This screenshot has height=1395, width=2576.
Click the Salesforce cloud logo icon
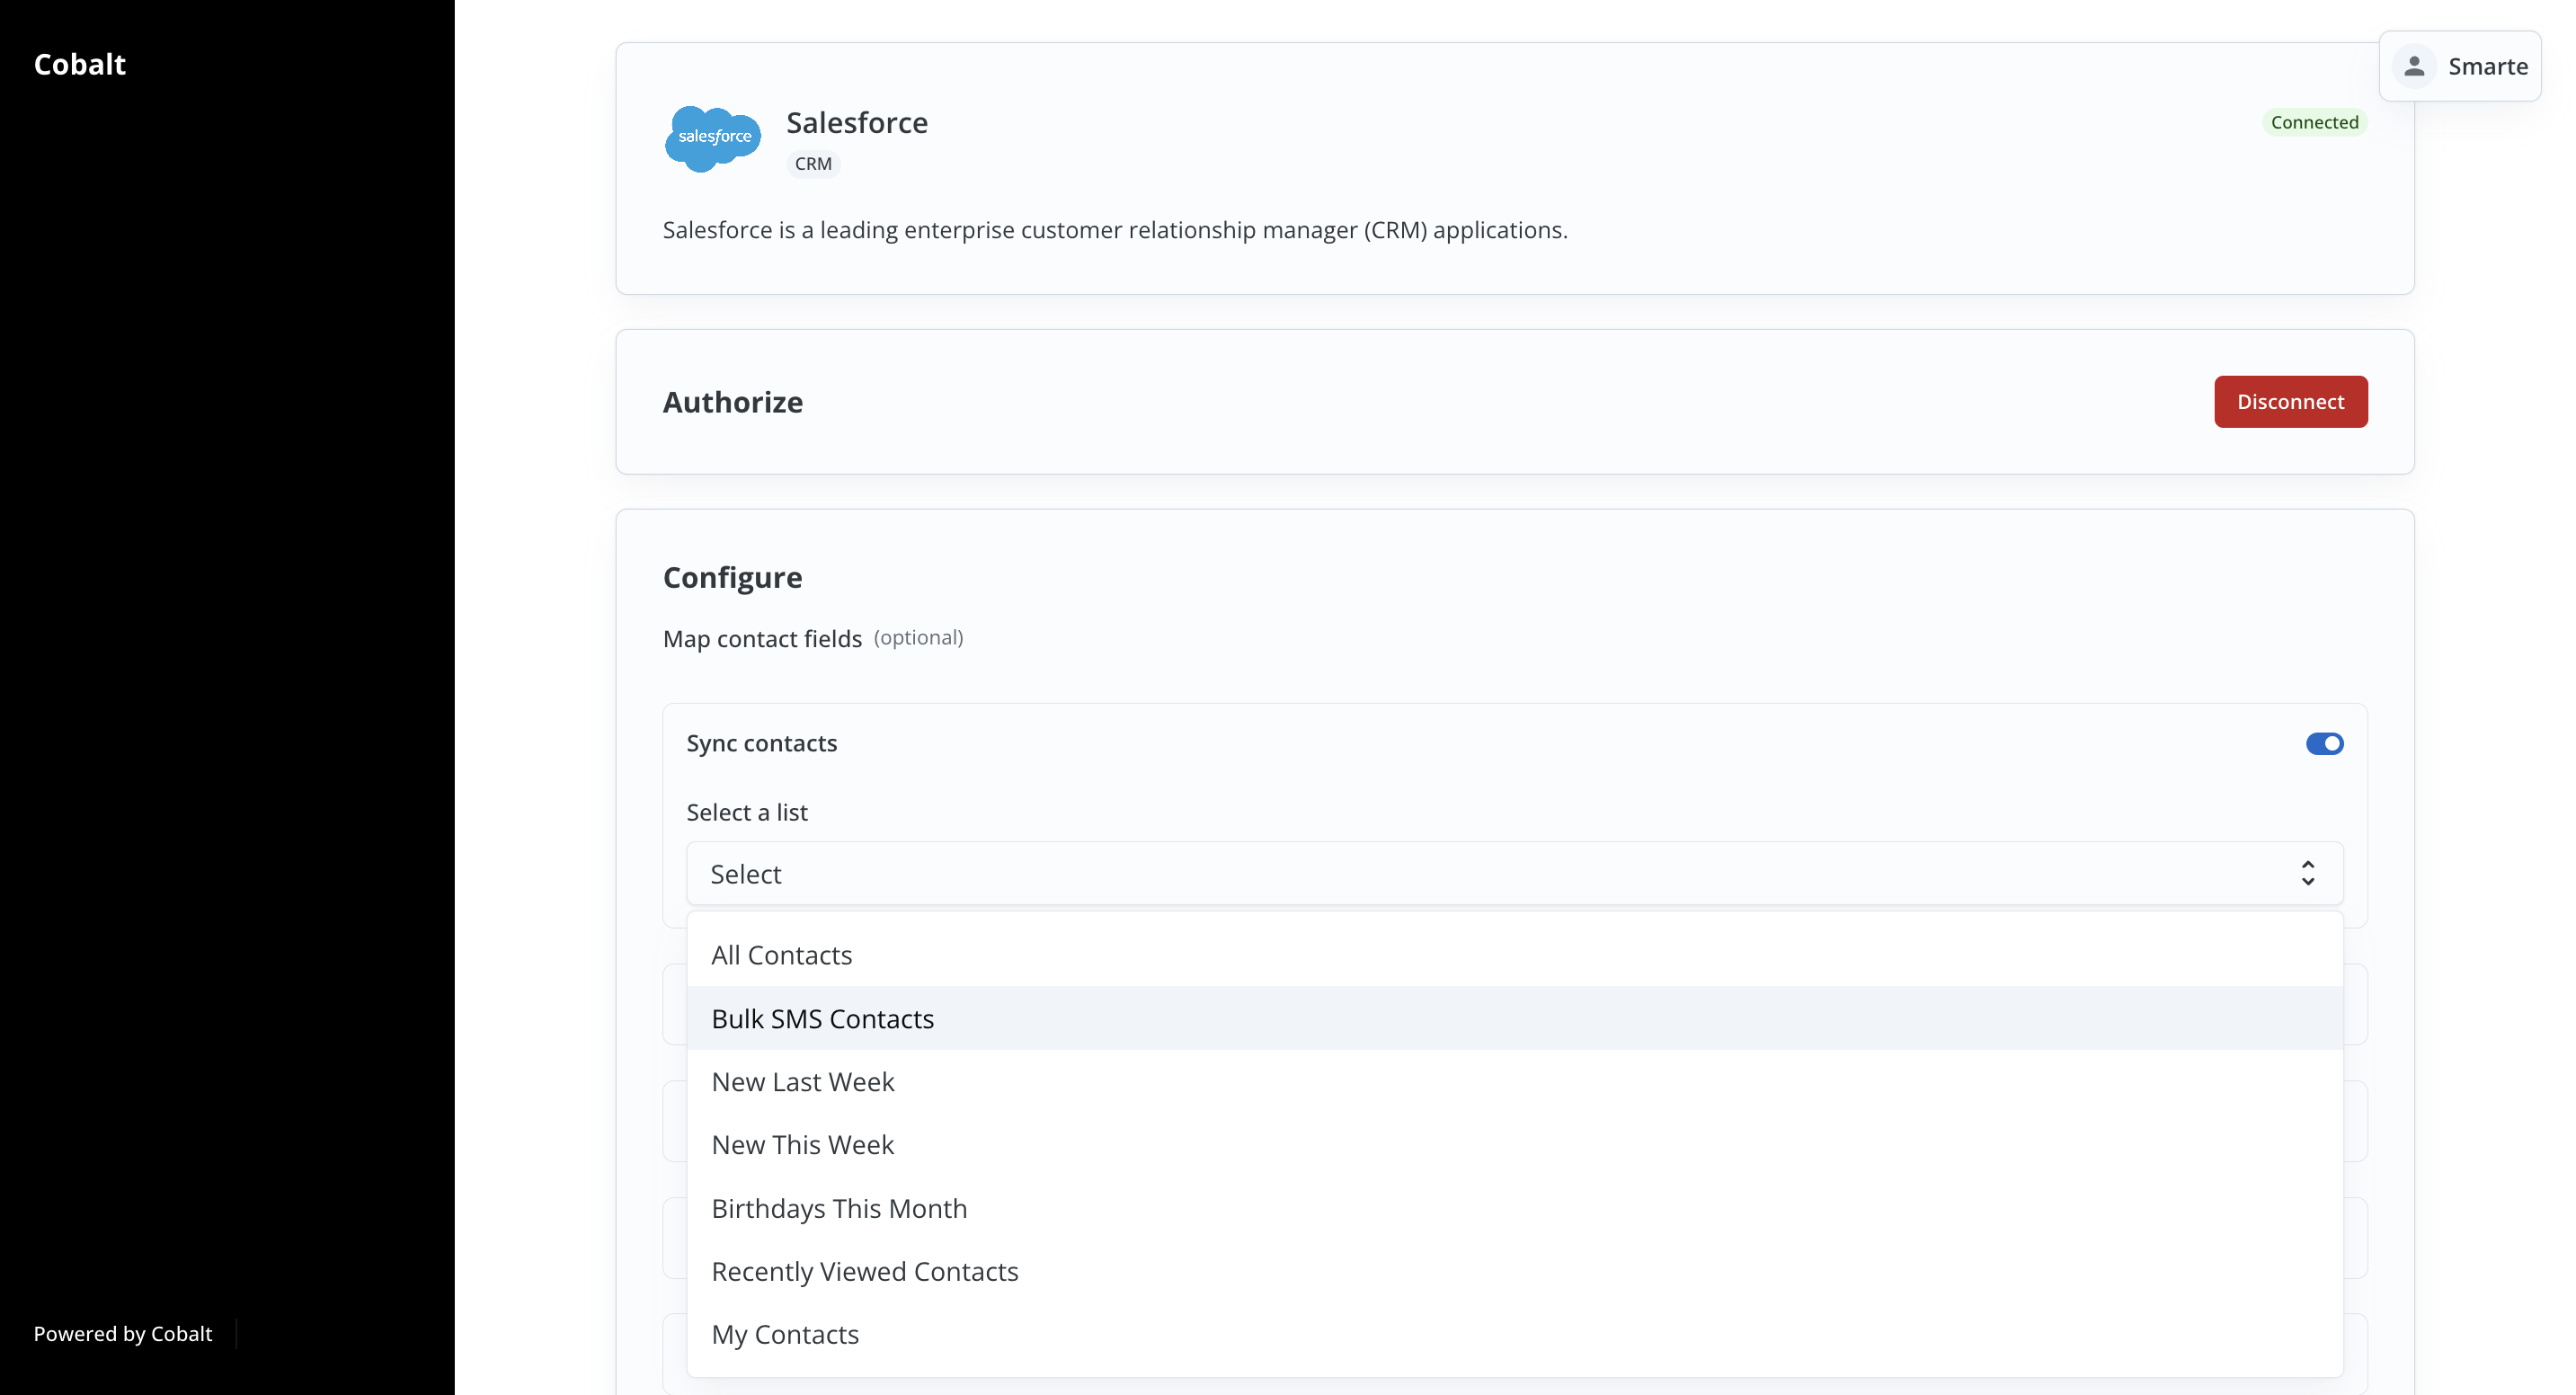[x=711, y=138]
